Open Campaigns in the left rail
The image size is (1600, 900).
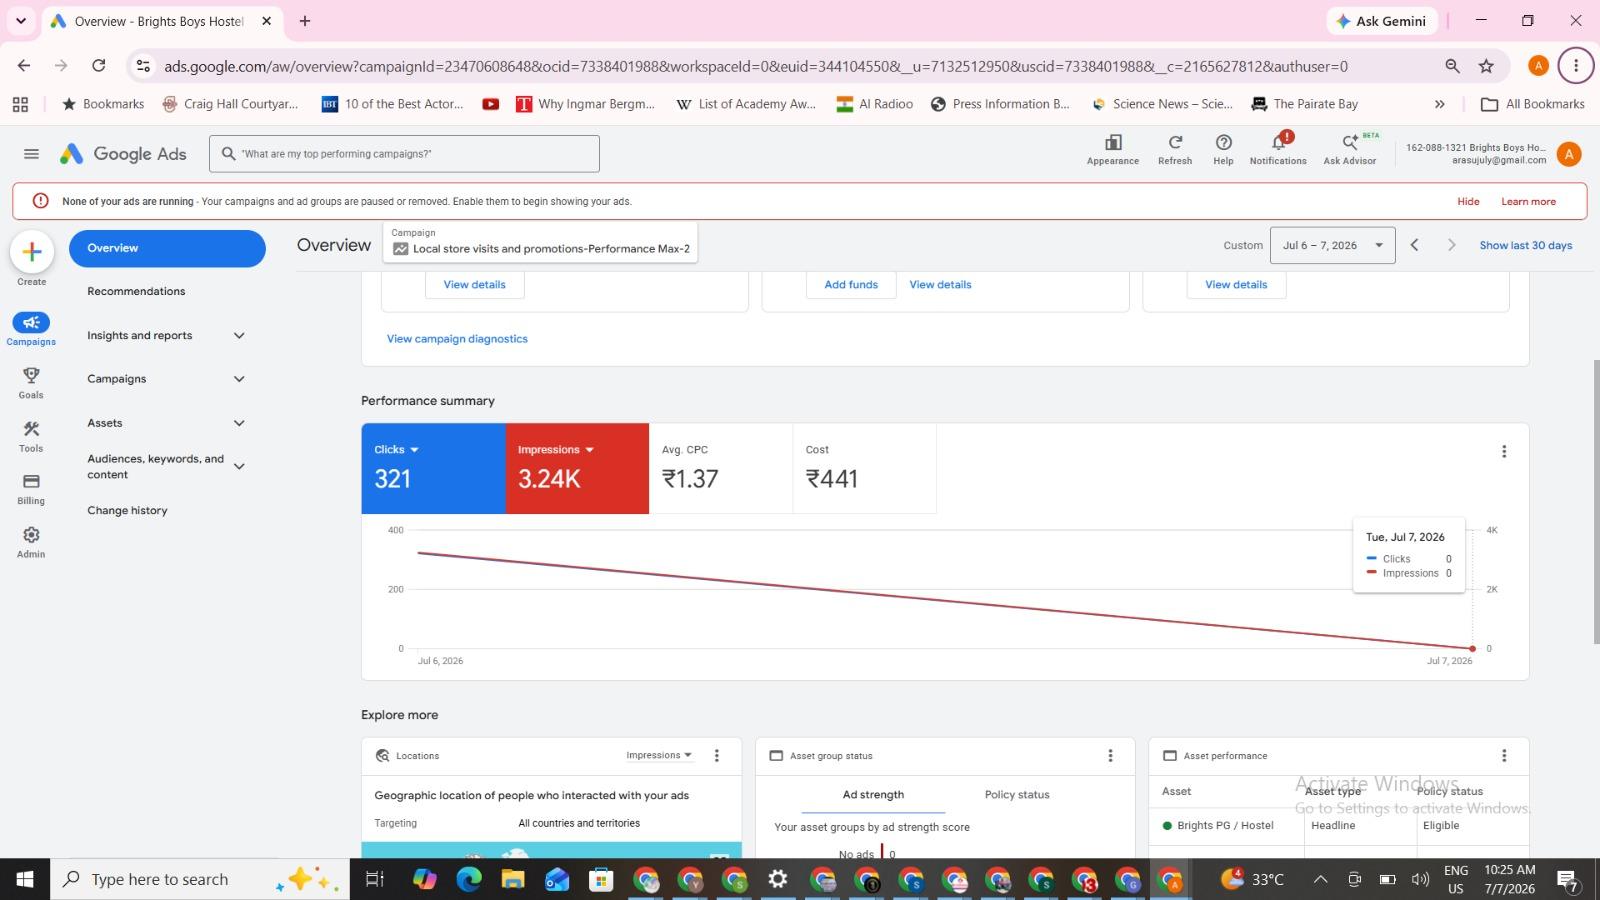pos(31,329)
